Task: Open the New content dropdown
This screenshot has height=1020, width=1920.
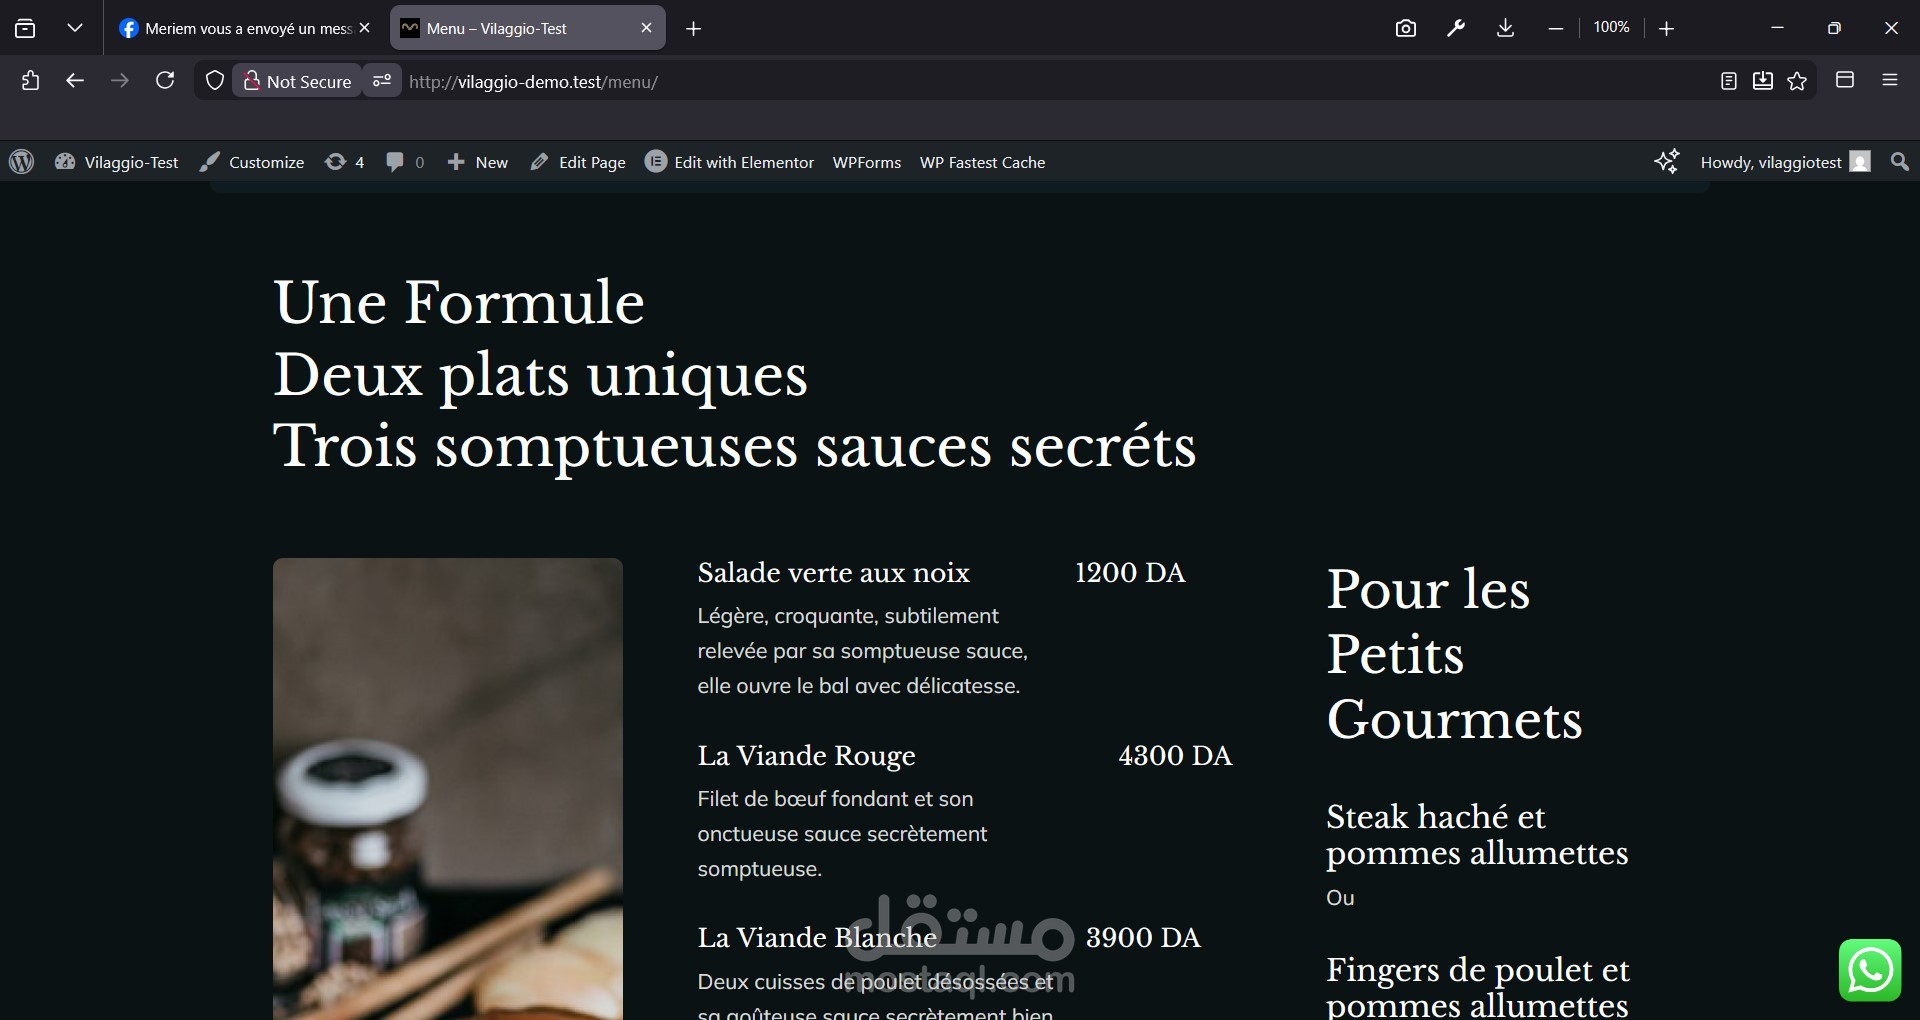Action: (477, 162)
